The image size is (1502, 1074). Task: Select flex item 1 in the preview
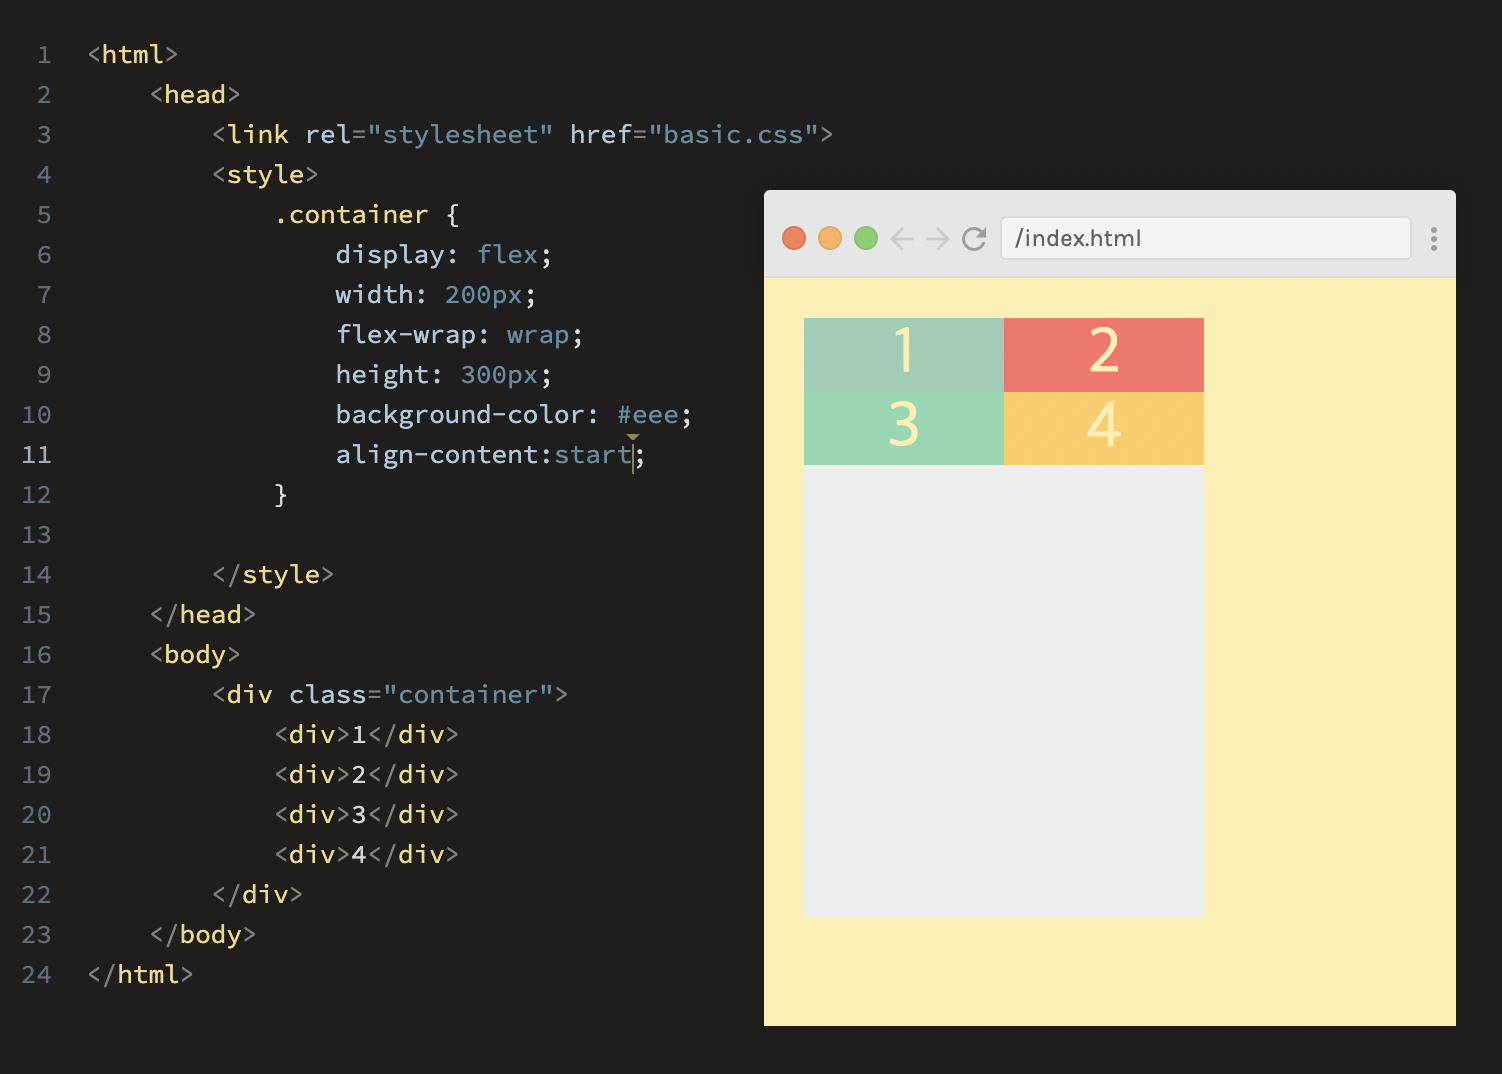click(x=904, y=355)
